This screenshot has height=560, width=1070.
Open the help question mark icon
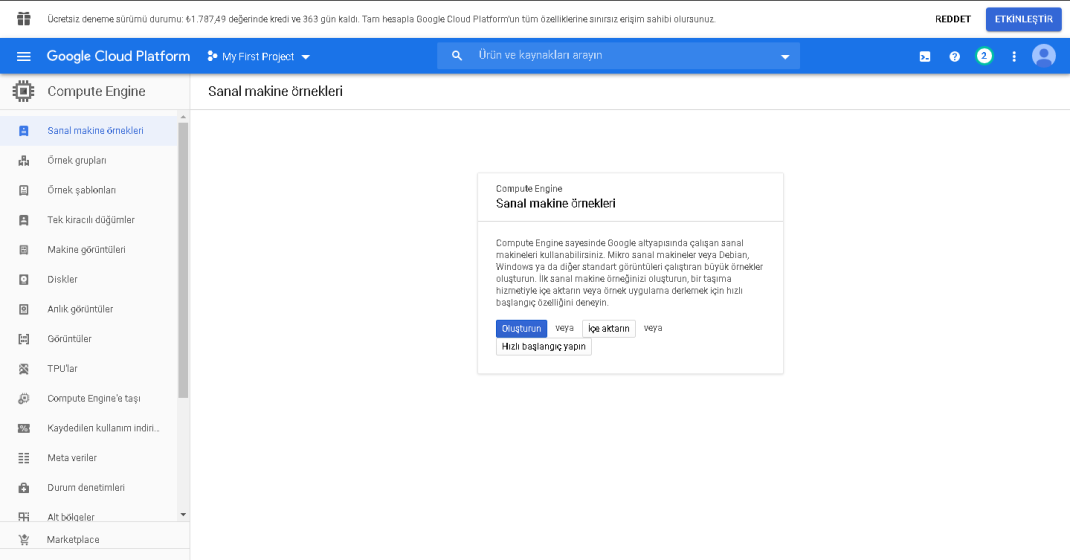pyautogui.click(x=955, y=57)
